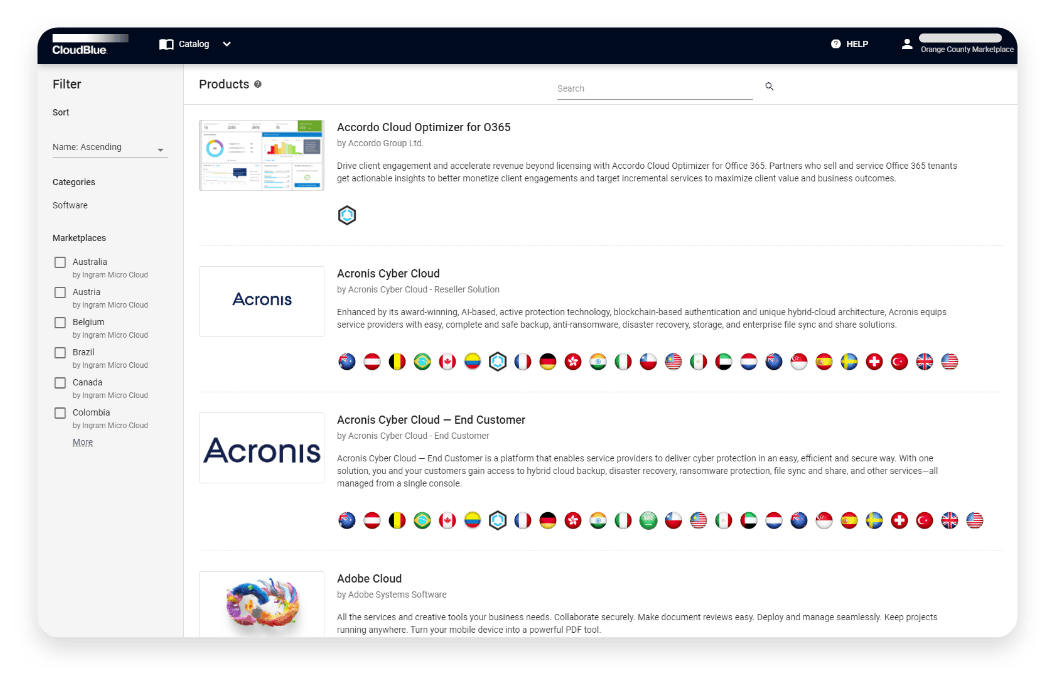Open the Adobe Cloud thumbnail image

click(x=262, y=604)
